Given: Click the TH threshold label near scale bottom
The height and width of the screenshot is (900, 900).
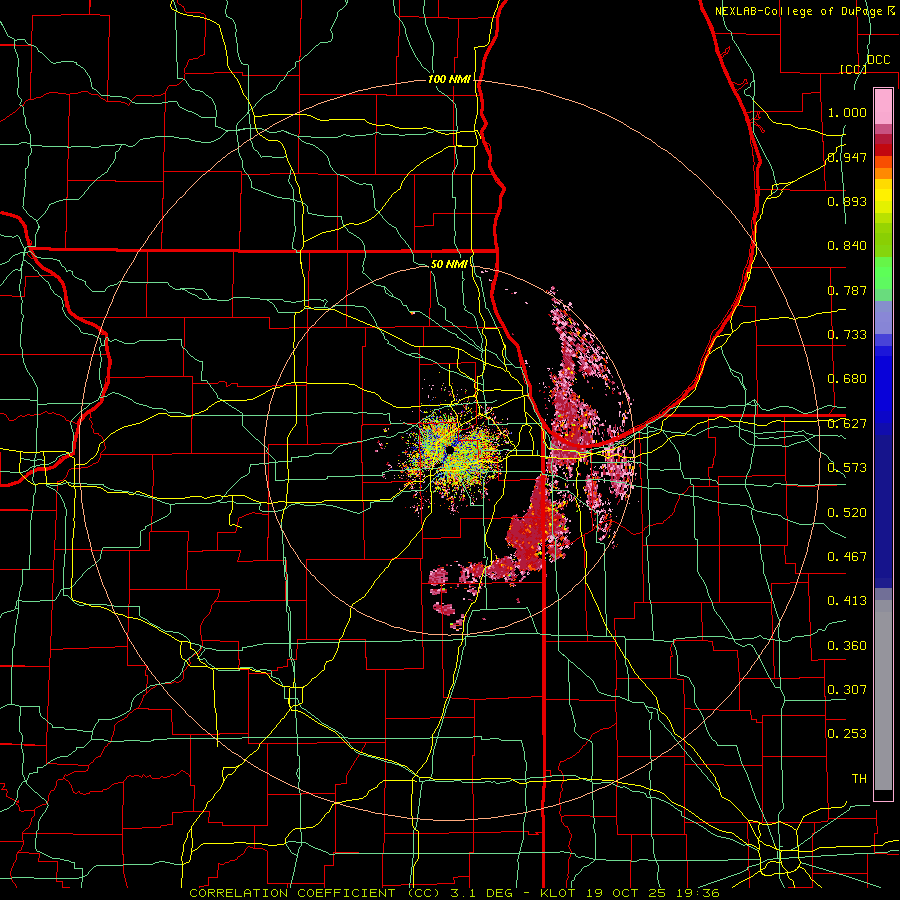Looking at the screenshot, I should pos(859,779).
